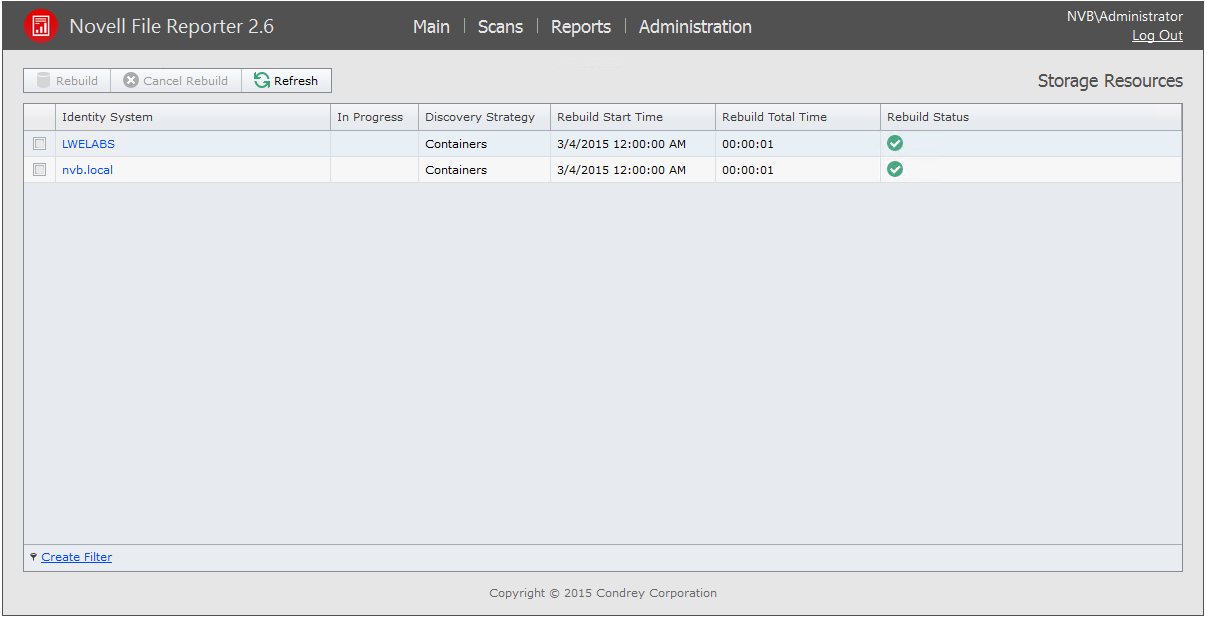Sort by Rebuild Start Time column header
The width and height of the screenshot is (1207, 618).
click(632, 117)
